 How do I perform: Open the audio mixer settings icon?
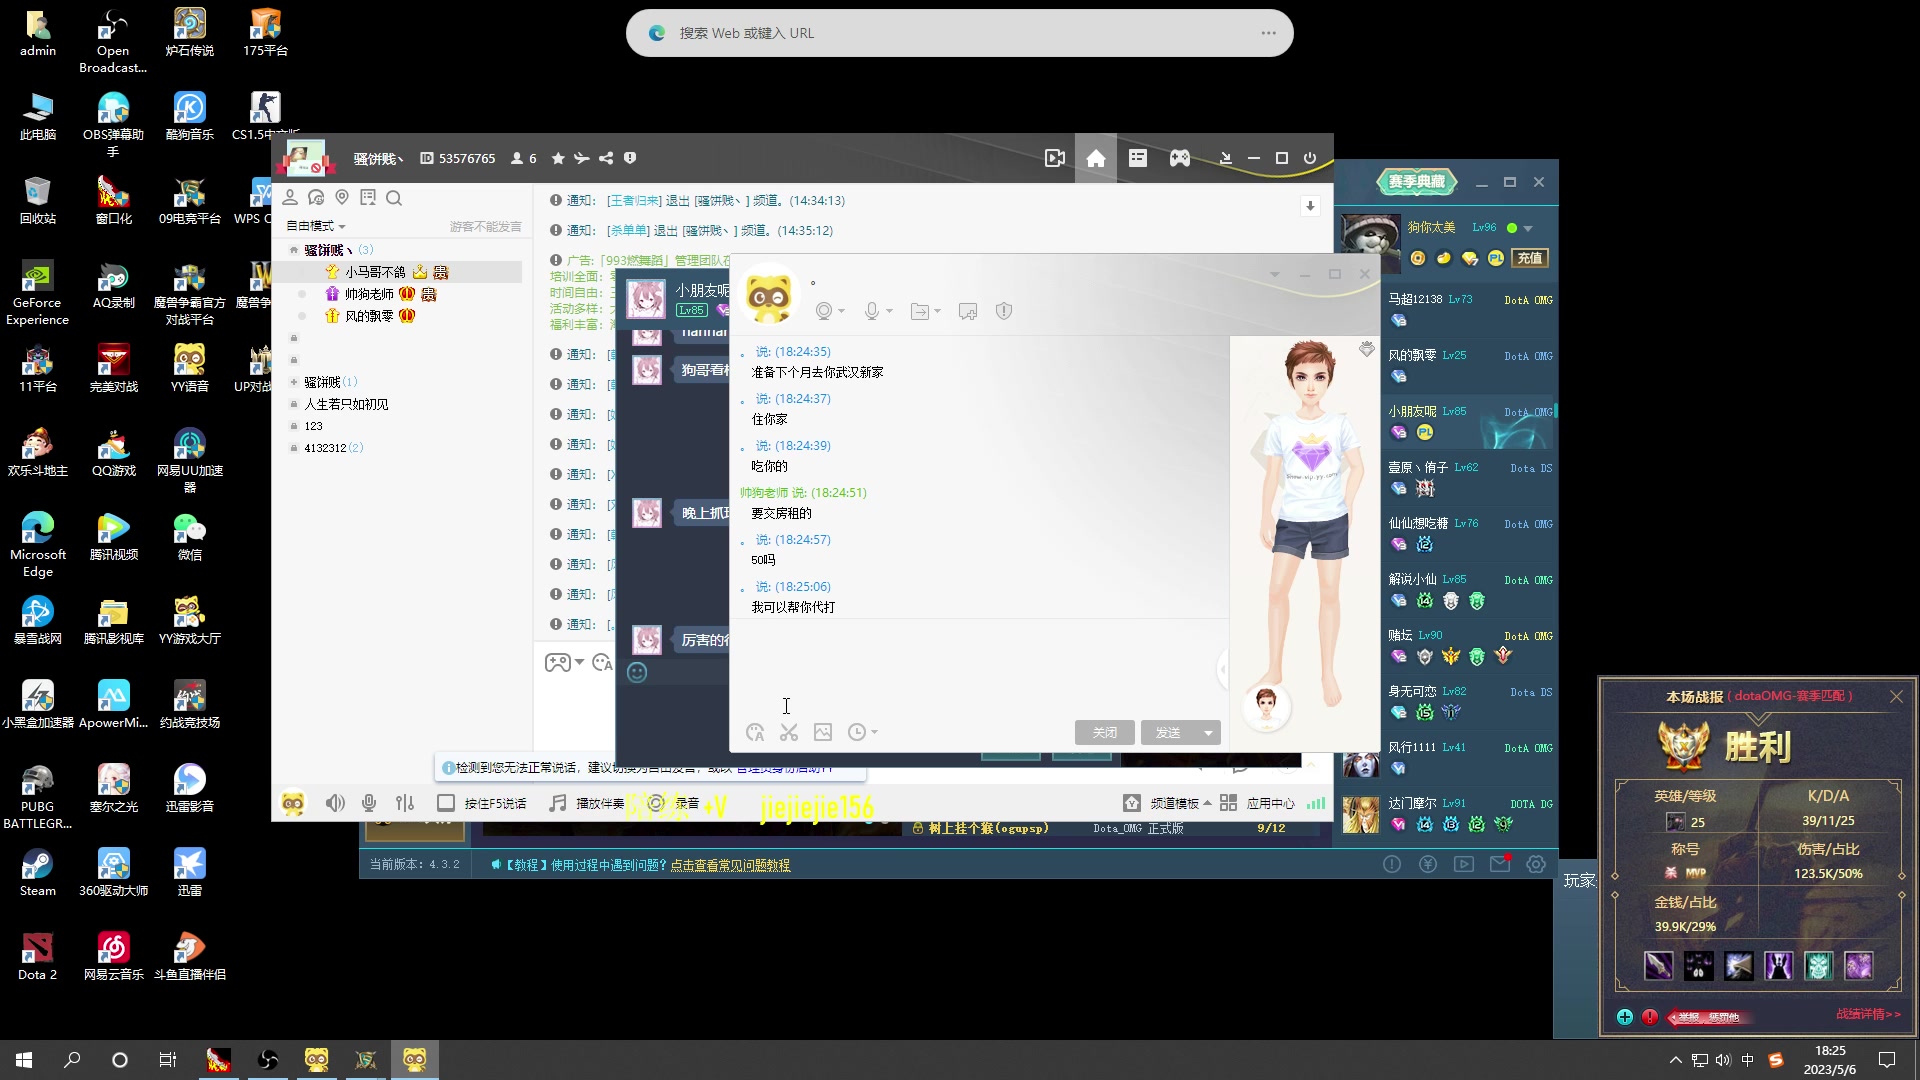[x=405, y=803]
